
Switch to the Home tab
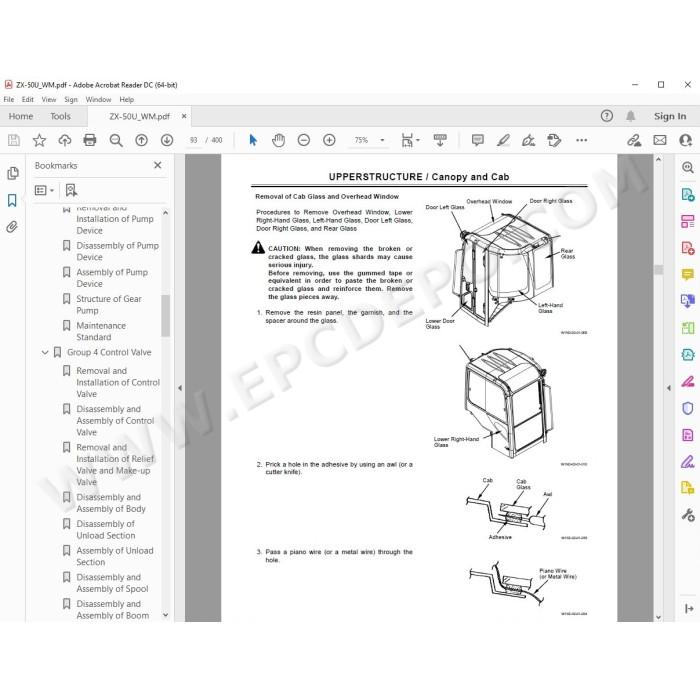pos(21,116)
